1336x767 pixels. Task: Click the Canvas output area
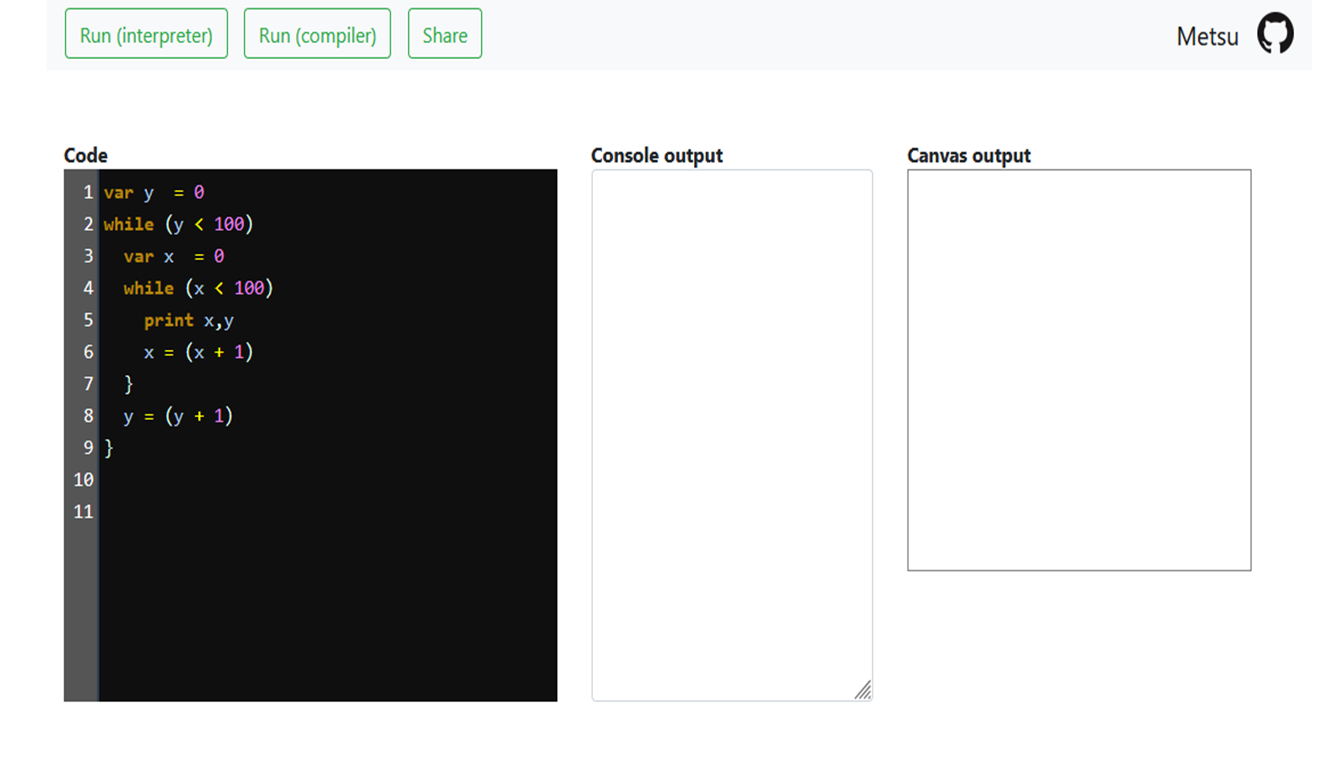pyautogui.click(x=1078, y=369)
